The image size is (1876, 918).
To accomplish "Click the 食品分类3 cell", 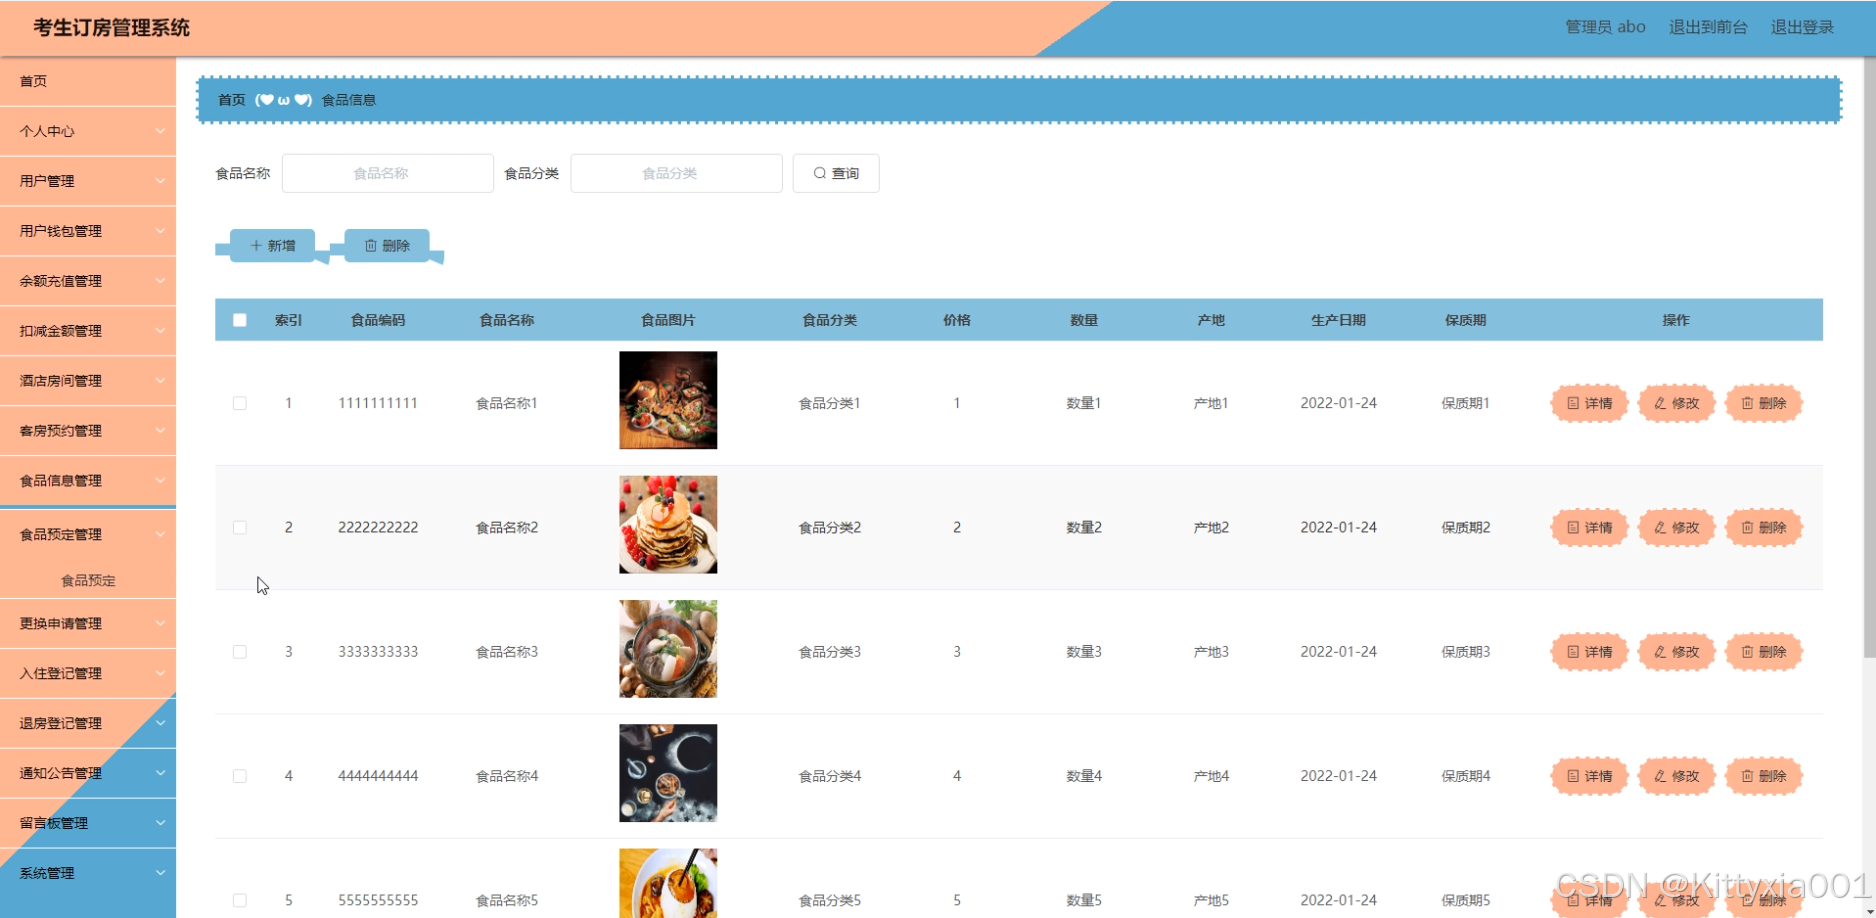I will (830, 651).
